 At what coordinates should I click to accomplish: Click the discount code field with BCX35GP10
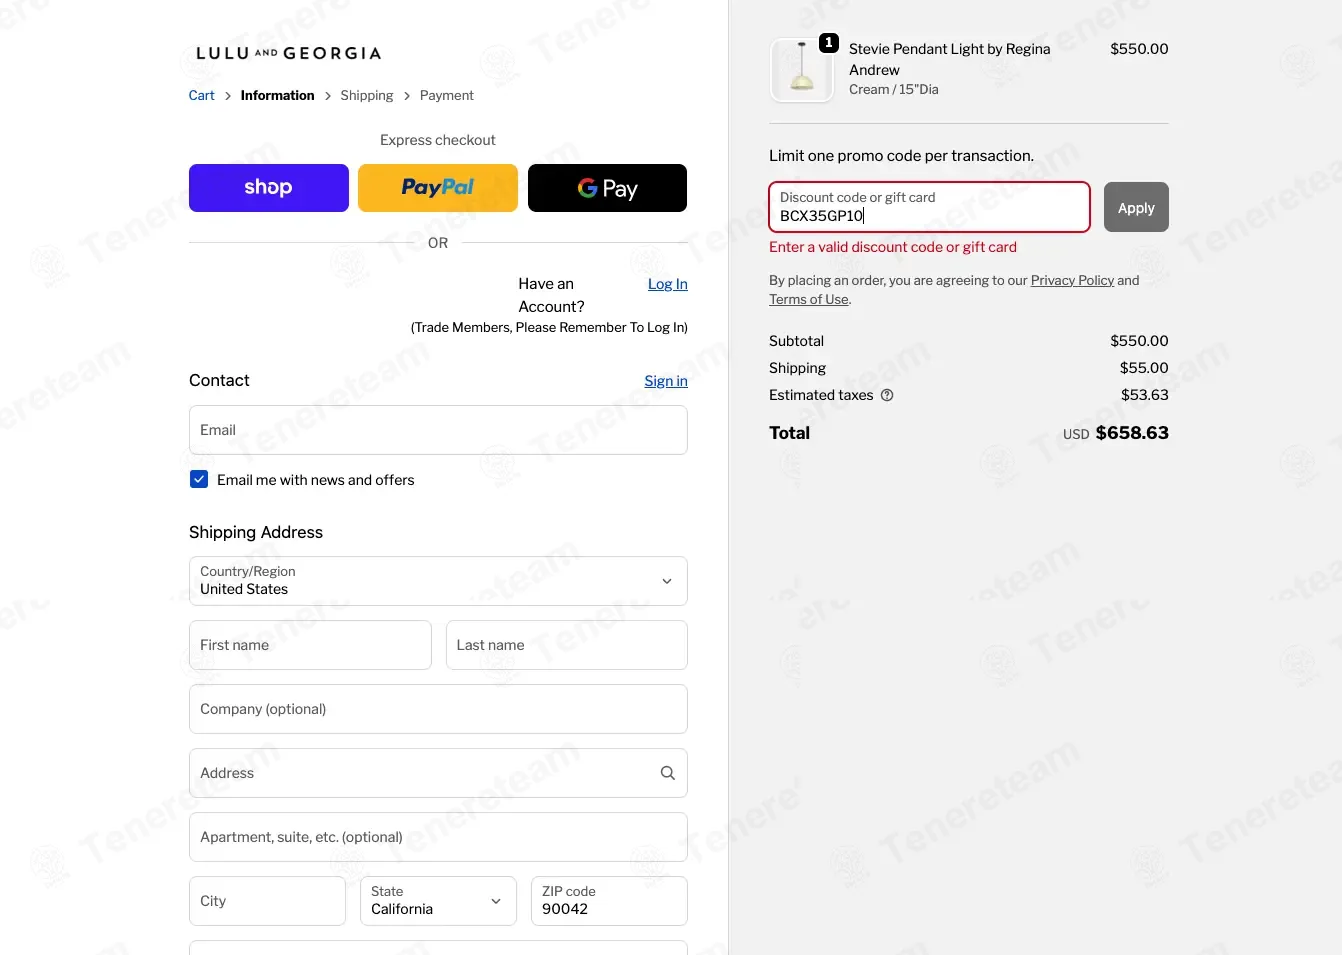pos(929,207)
